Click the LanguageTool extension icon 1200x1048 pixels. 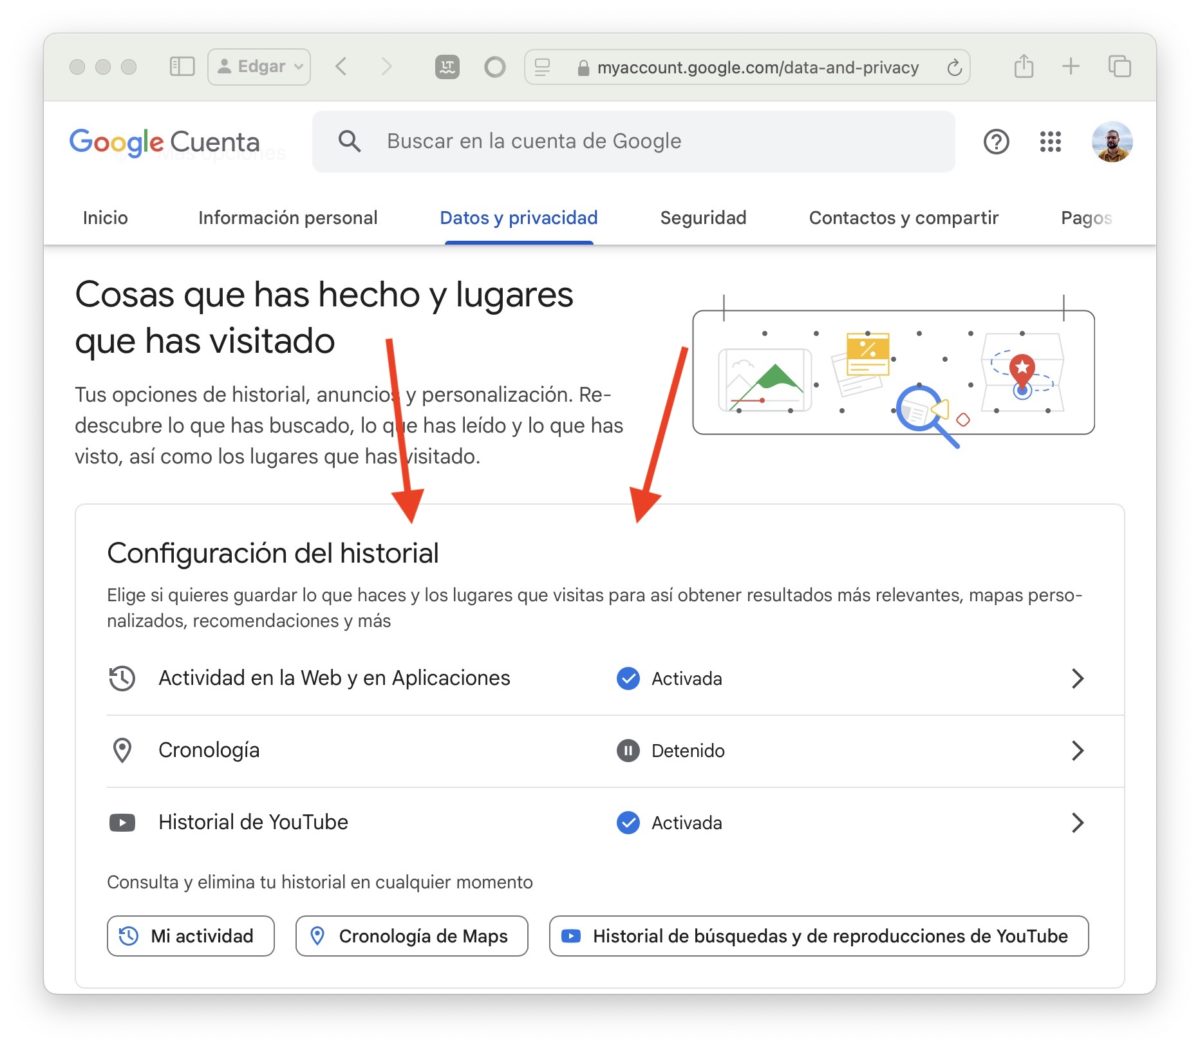447,67
